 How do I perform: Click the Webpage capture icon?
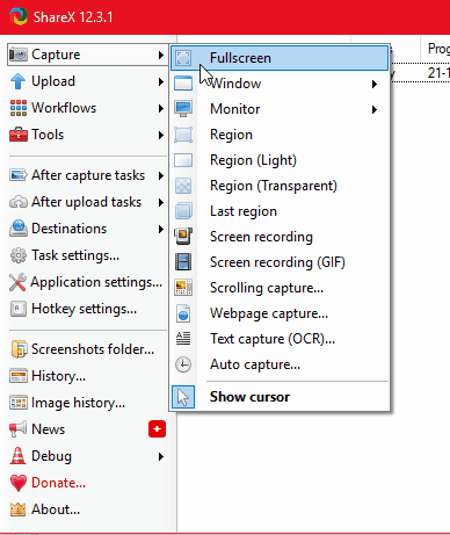[183, 313]
